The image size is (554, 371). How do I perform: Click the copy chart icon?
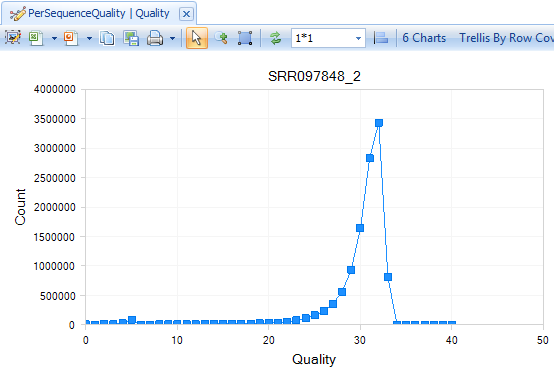coord(107,38)
